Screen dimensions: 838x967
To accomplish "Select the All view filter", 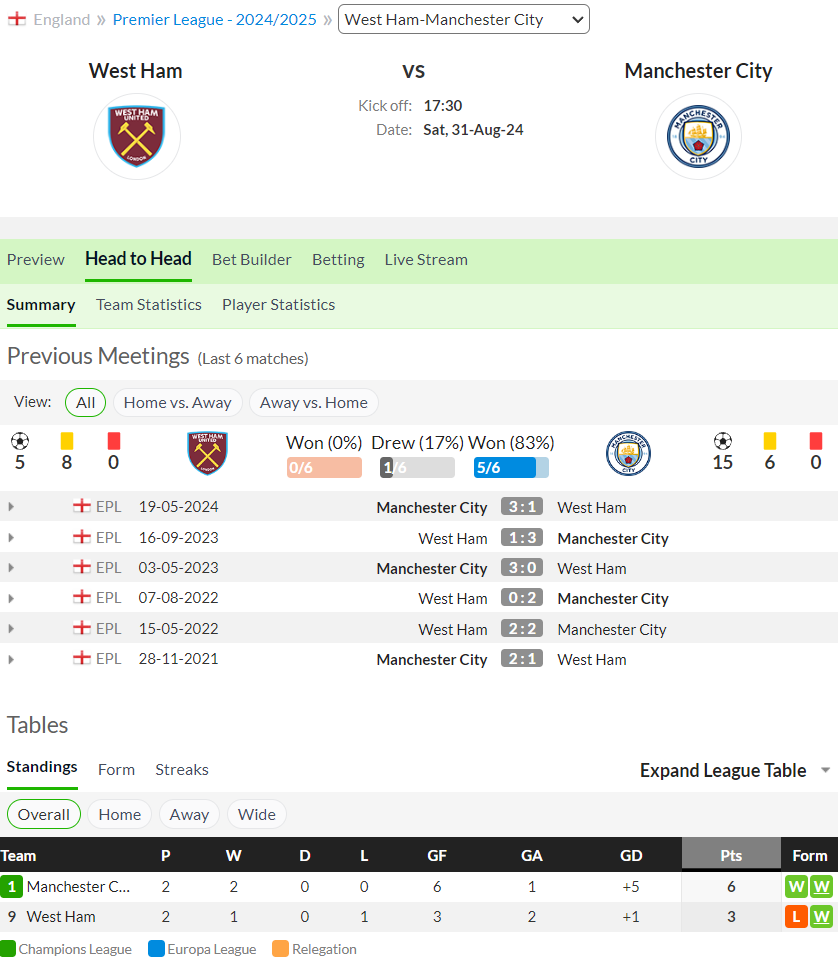I will (85, 403).
